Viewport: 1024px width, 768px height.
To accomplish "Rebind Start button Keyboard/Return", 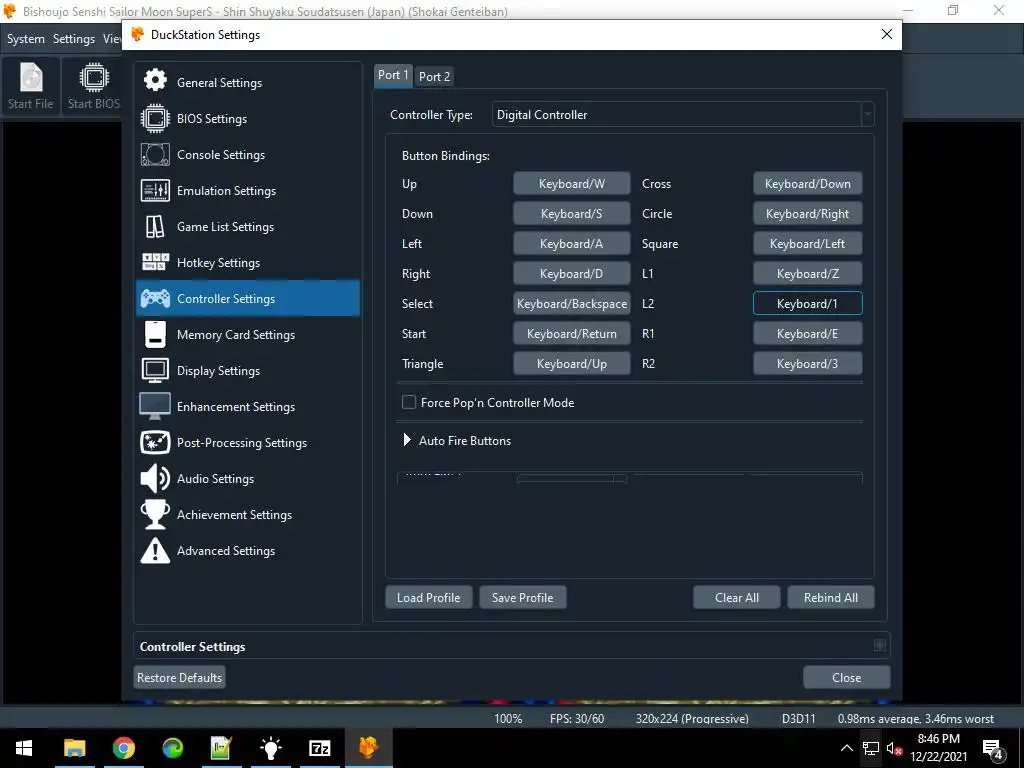I will (571, 334).
